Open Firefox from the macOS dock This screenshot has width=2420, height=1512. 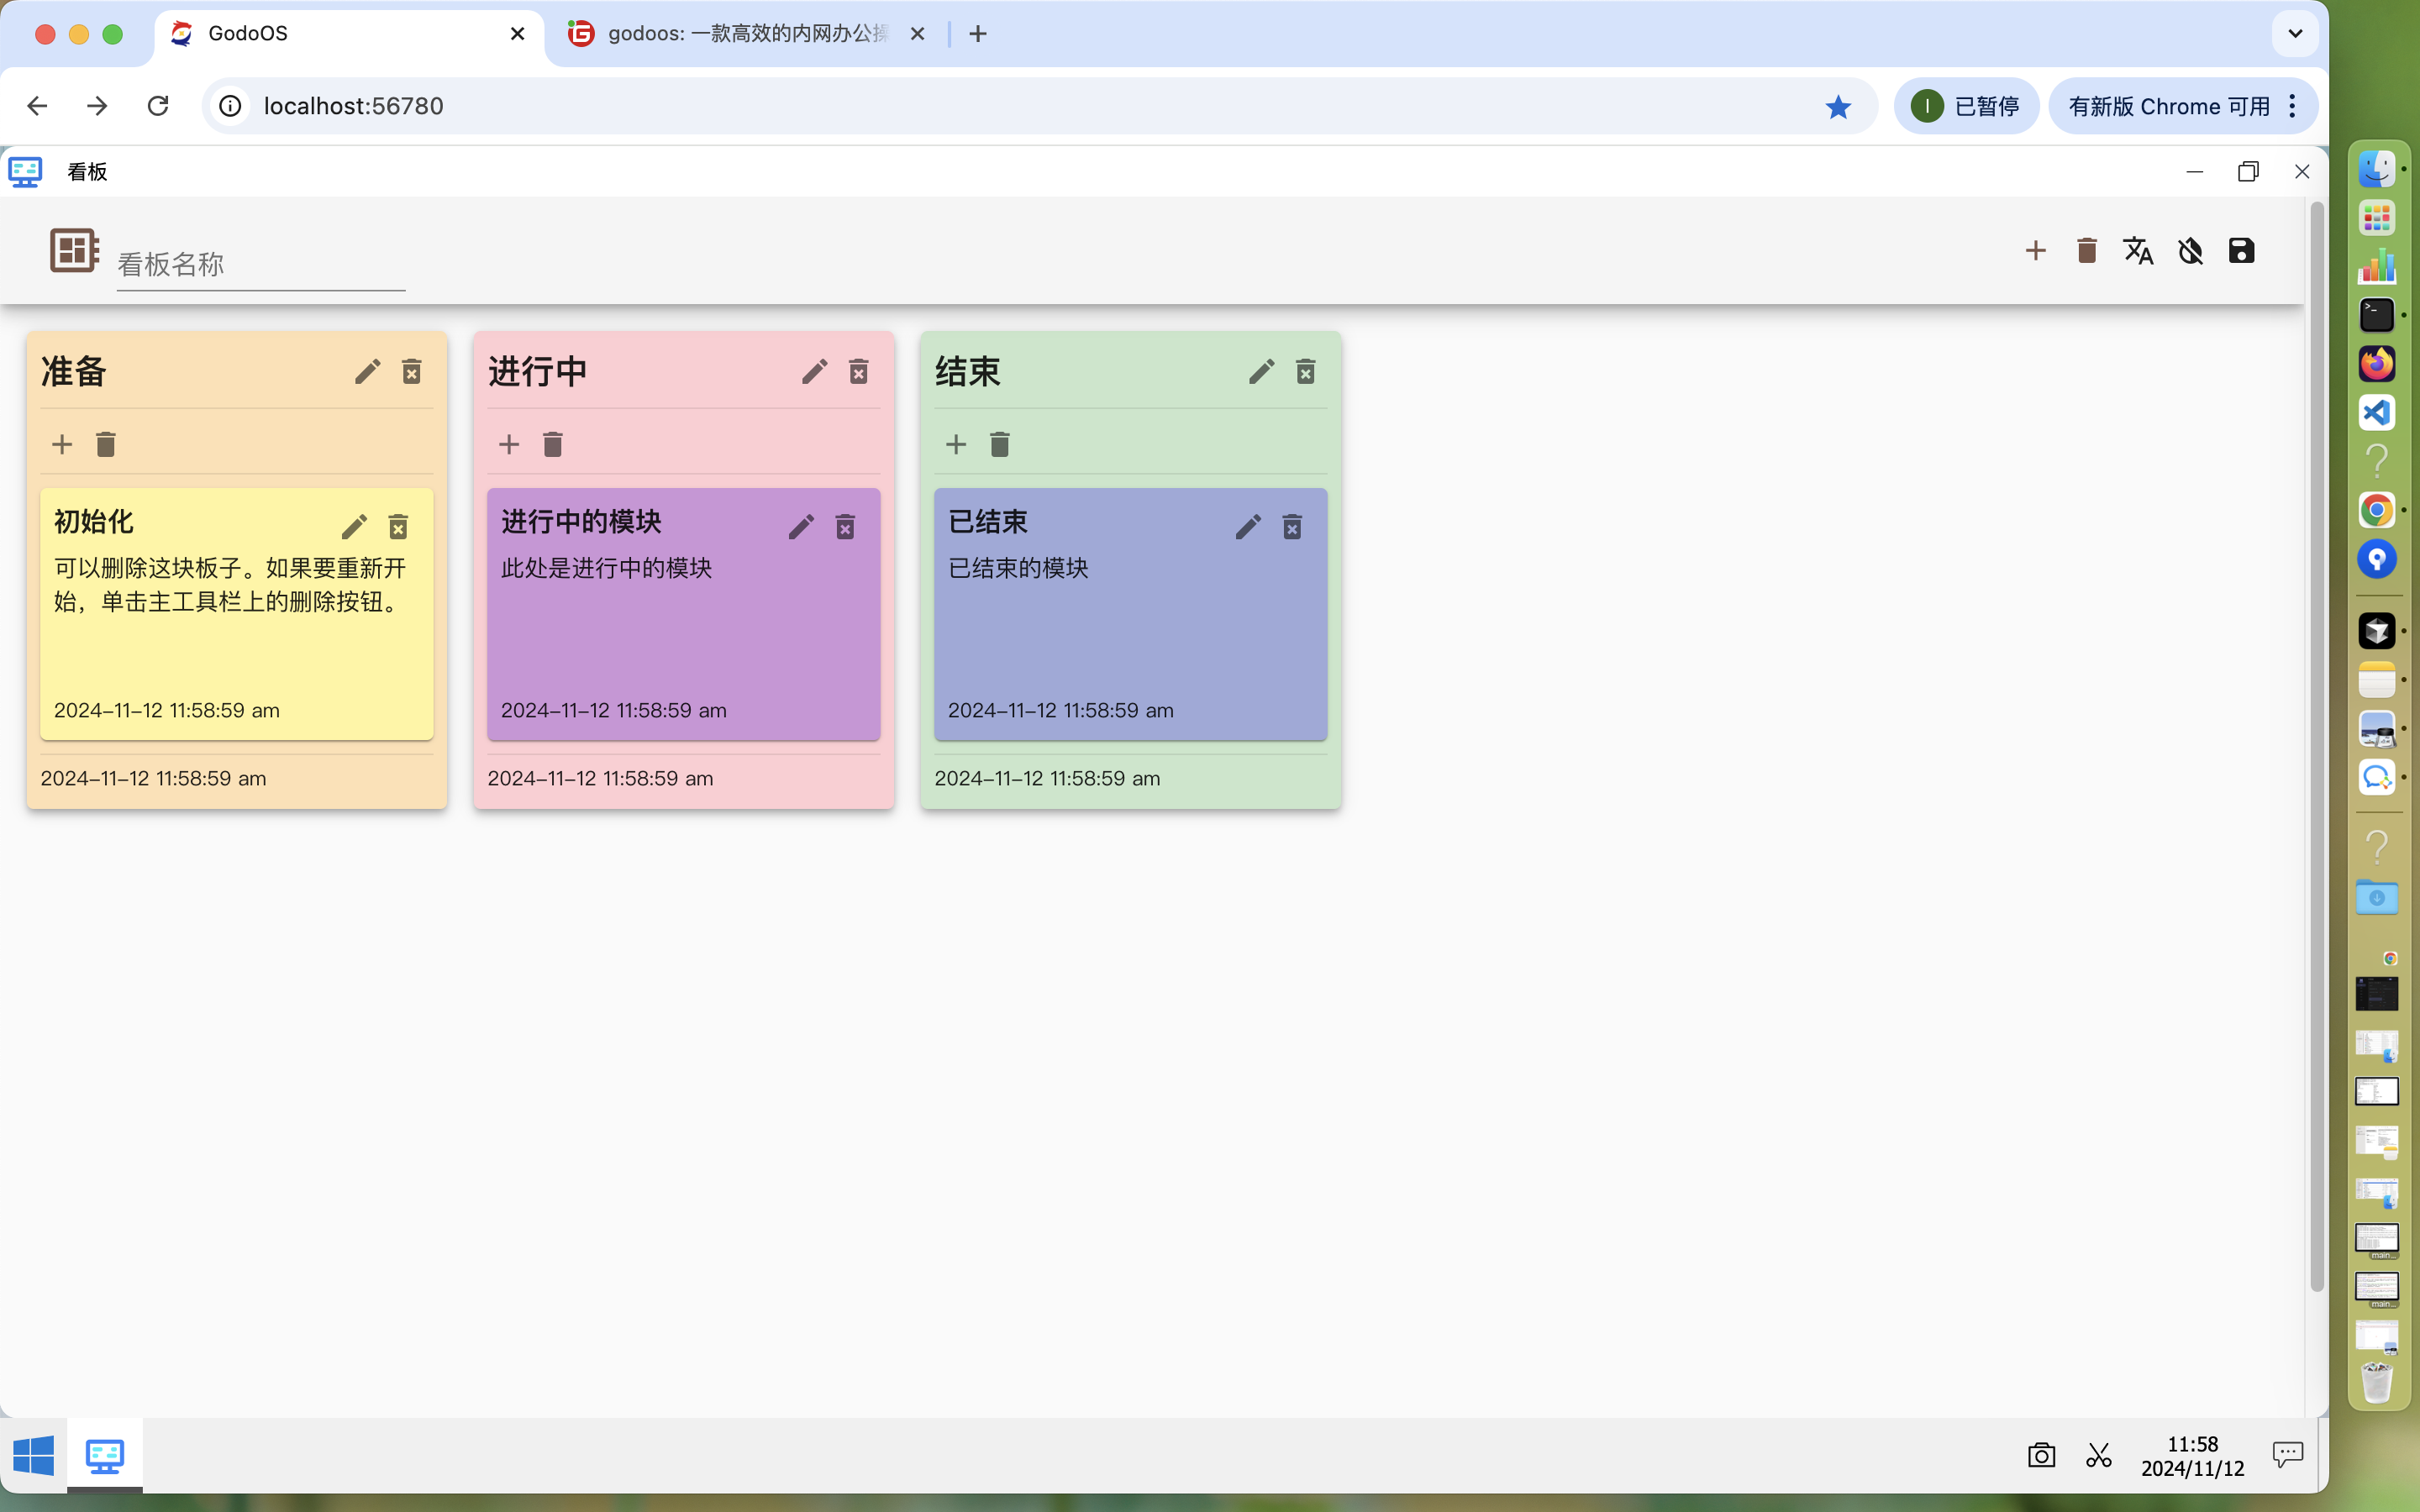[2377, 363]
